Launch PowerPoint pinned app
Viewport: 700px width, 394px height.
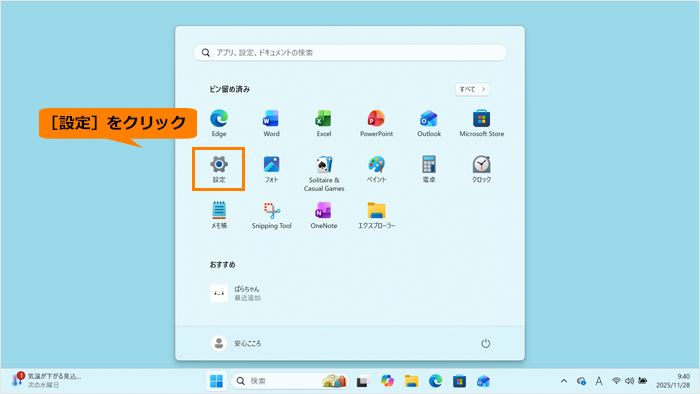(x=376, y=123)
